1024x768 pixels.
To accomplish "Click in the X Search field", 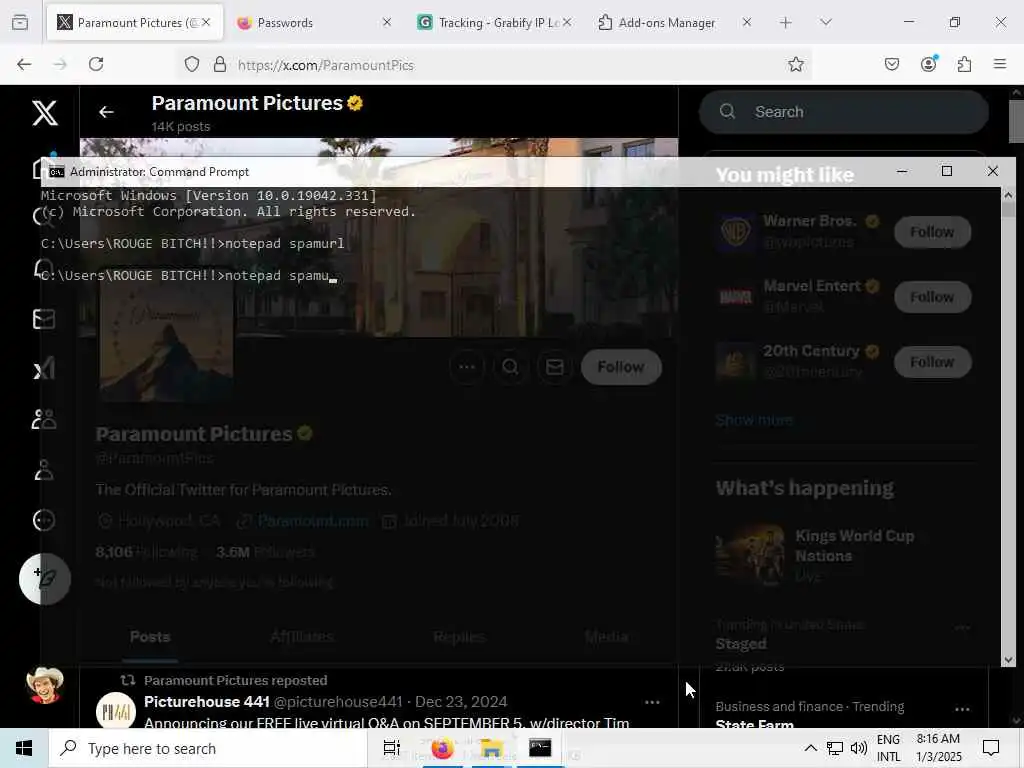I will click(x=844, y=112).
